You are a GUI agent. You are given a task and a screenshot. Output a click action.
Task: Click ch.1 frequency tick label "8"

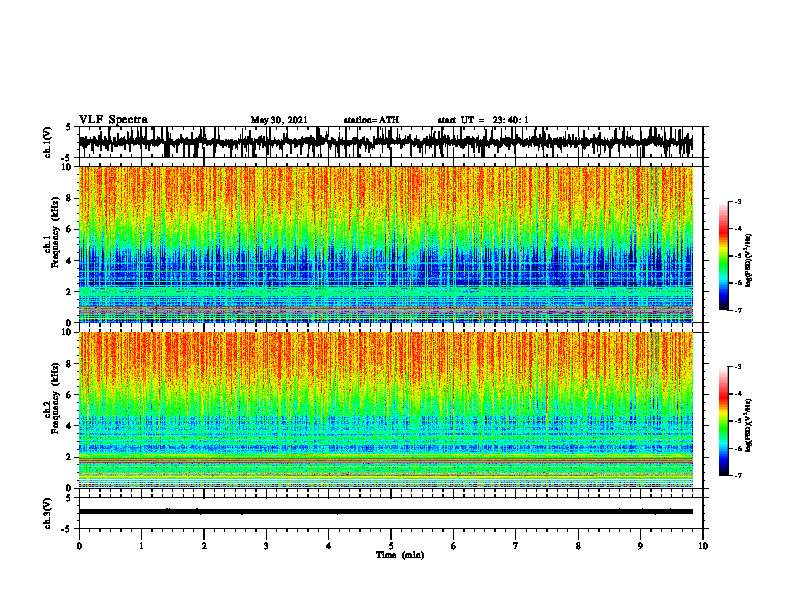click(69, 198)
